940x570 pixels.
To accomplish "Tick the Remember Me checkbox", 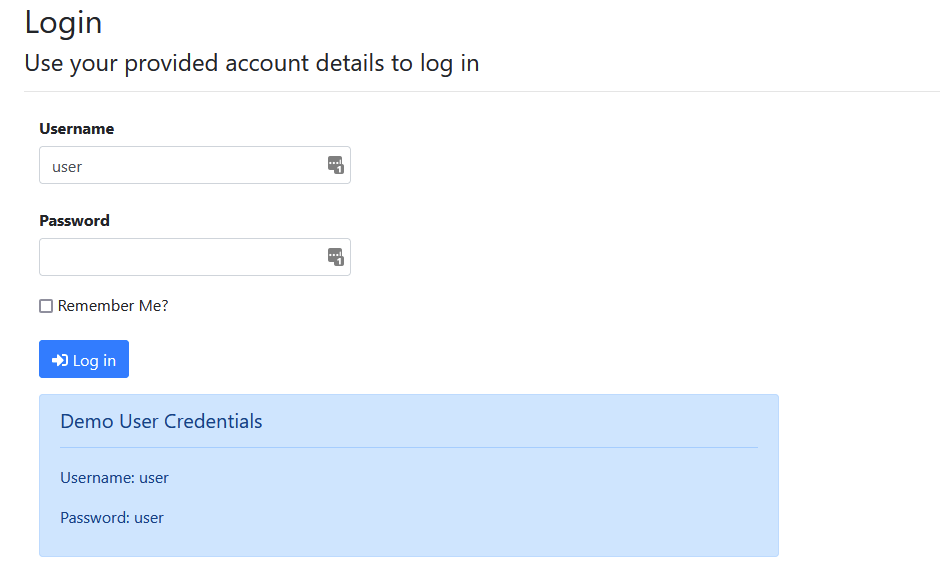I will (x=46, y=306).
